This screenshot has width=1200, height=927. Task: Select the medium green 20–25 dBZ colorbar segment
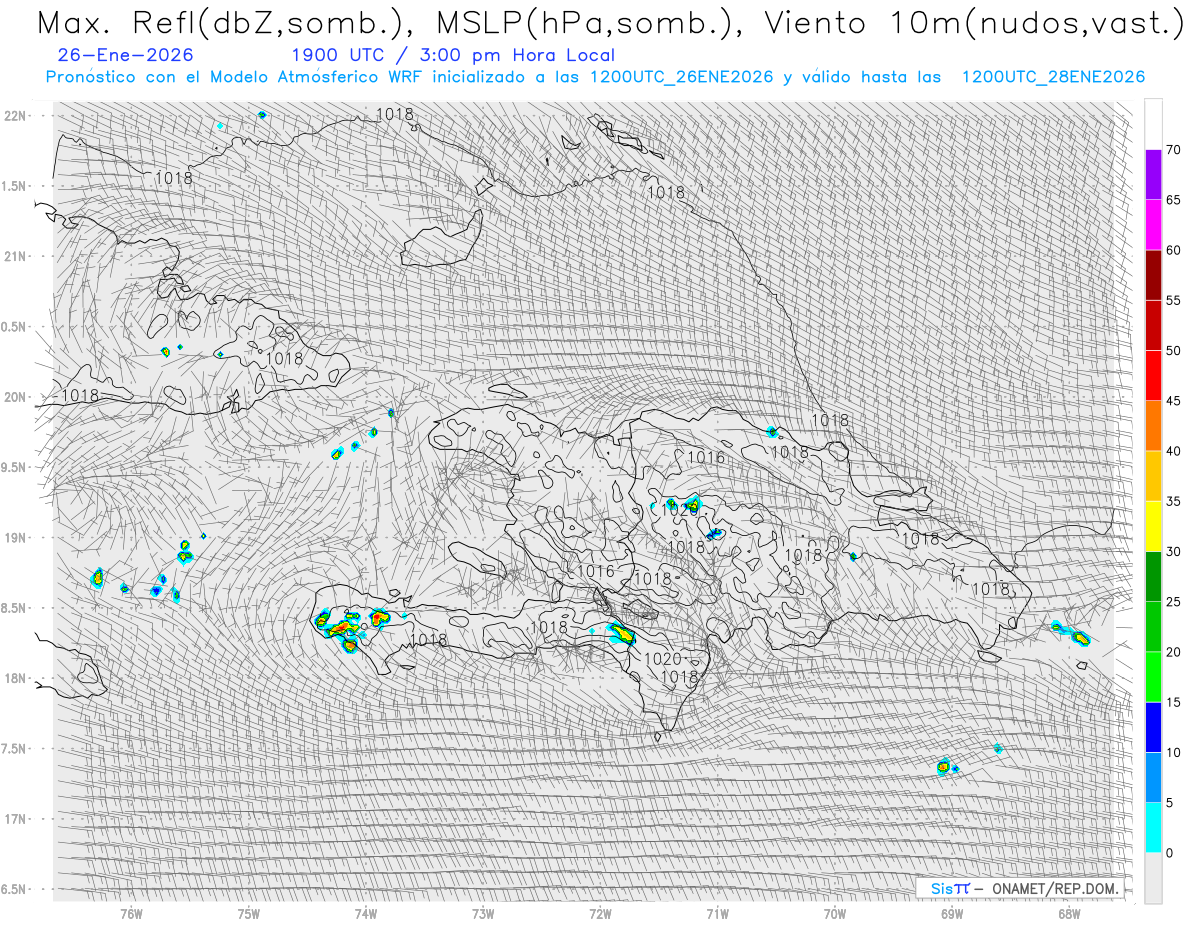tap(1153, 626)
